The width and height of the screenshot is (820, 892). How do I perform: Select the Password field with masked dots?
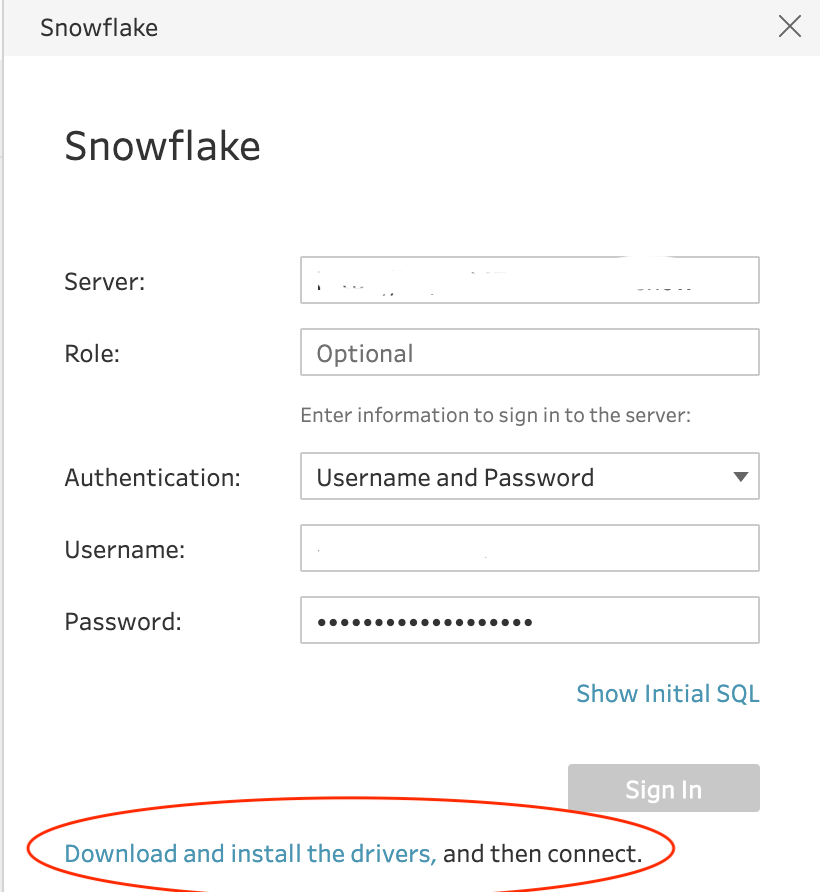pos(529,621)
